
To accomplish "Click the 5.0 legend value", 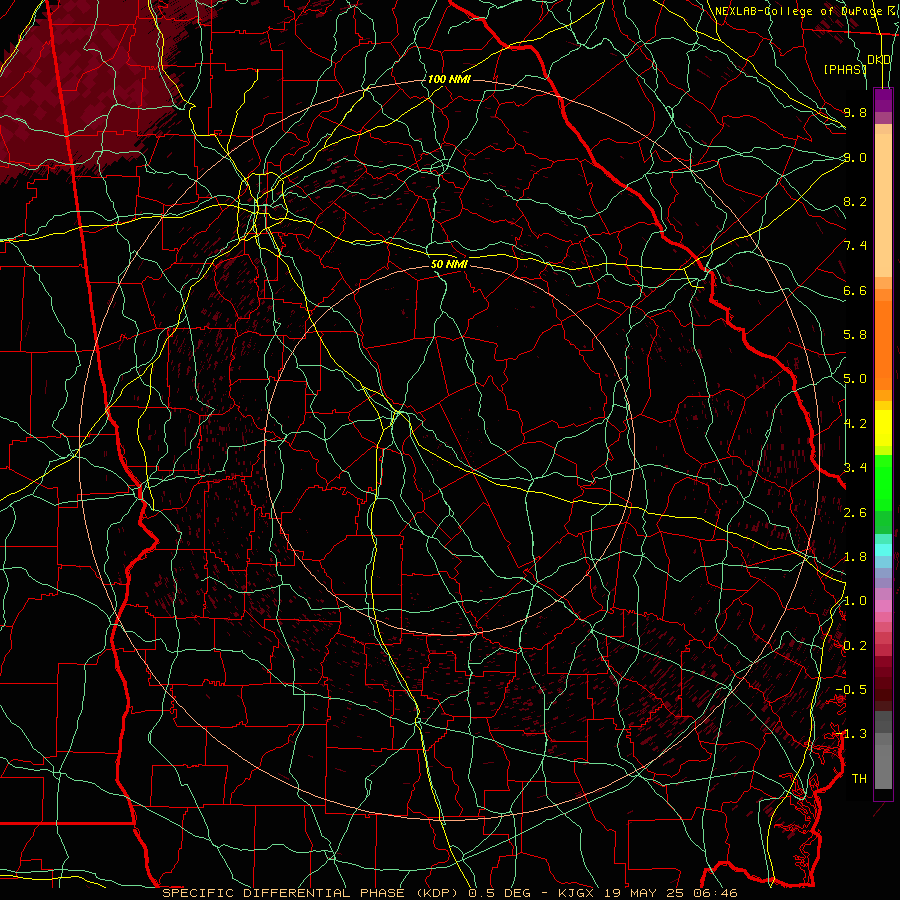I will click(x=855, y=379).
